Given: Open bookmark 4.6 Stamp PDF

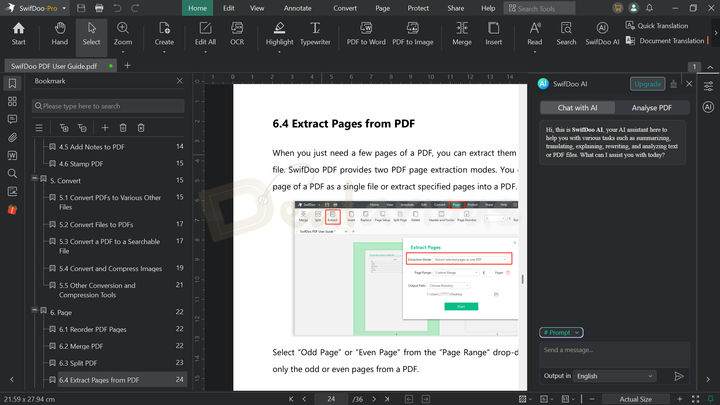Looking at the screenshot, I should coord(81,163).
